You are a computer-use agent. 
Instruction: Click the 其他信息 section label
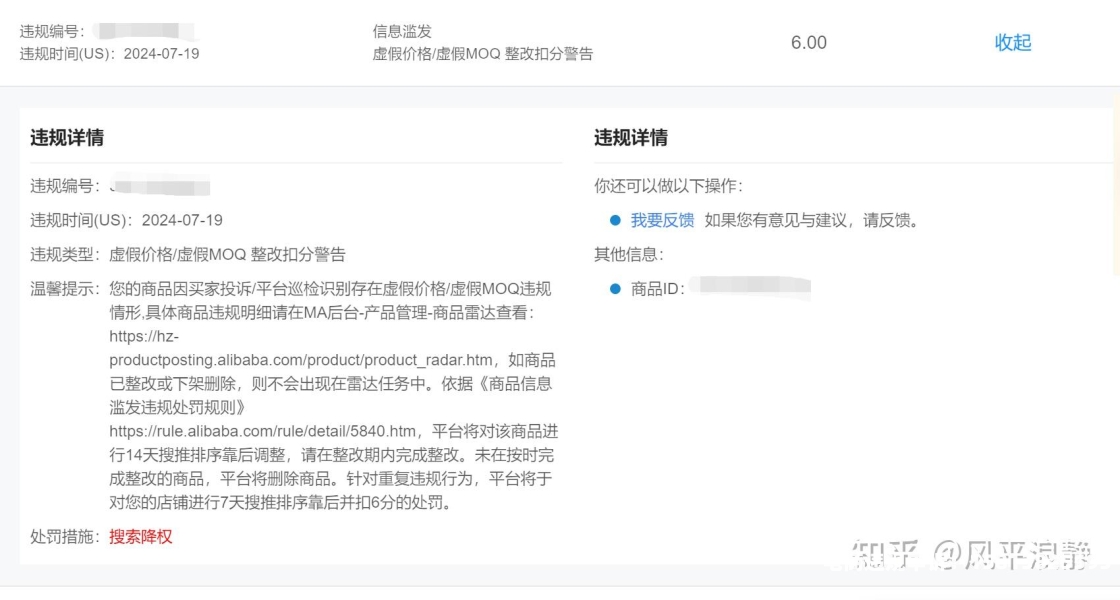pos(628,254)
